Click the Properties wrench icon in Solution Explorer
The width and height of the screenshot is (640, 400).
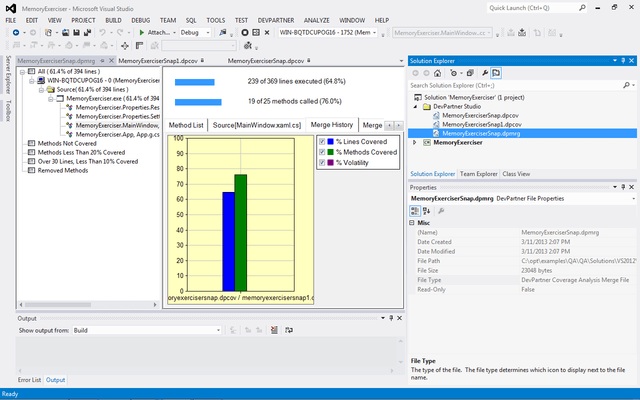tap(484, 73)
